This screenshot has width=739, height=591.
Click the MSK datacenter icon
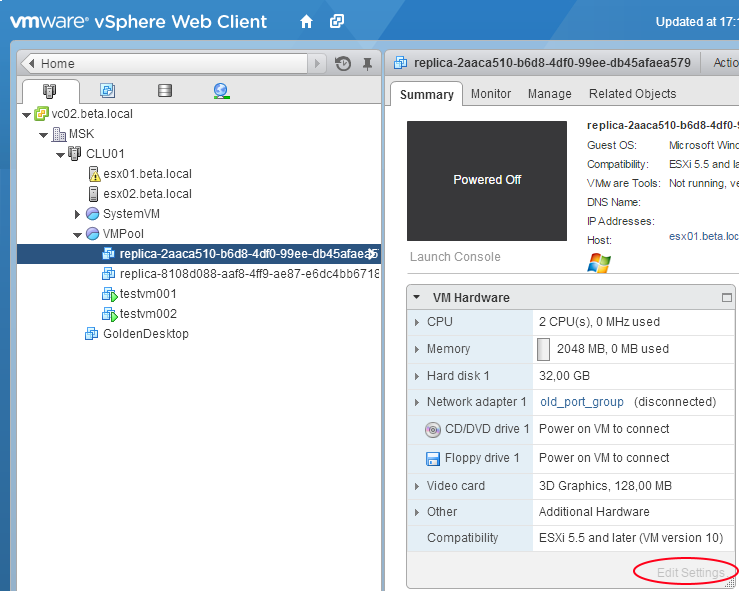(x=59, y=134)
